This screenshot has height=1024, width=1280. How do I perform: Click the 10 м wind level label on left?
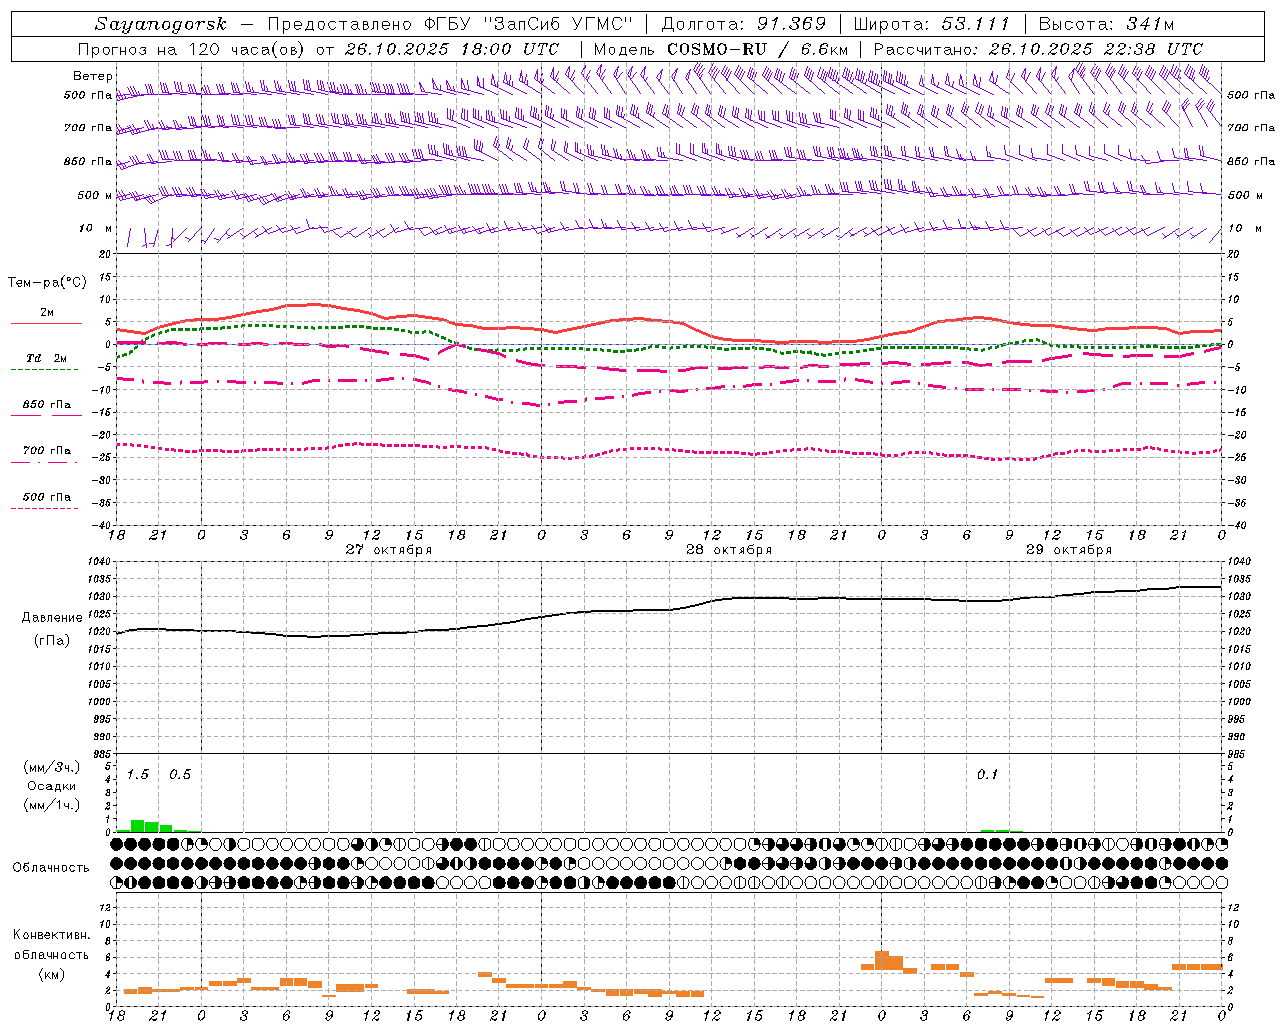click(95, 229)
